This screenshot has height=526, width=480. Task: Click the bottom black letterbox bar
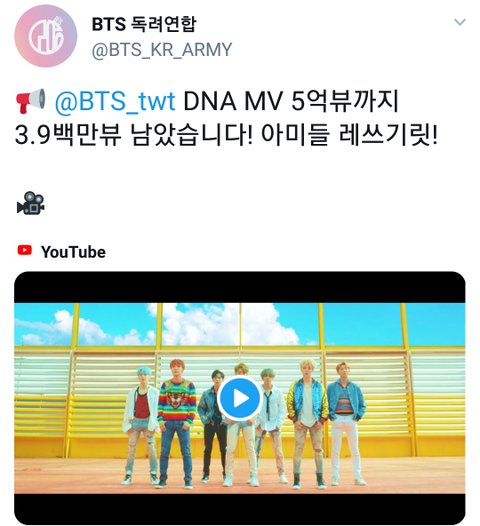[x=239, y=509]
